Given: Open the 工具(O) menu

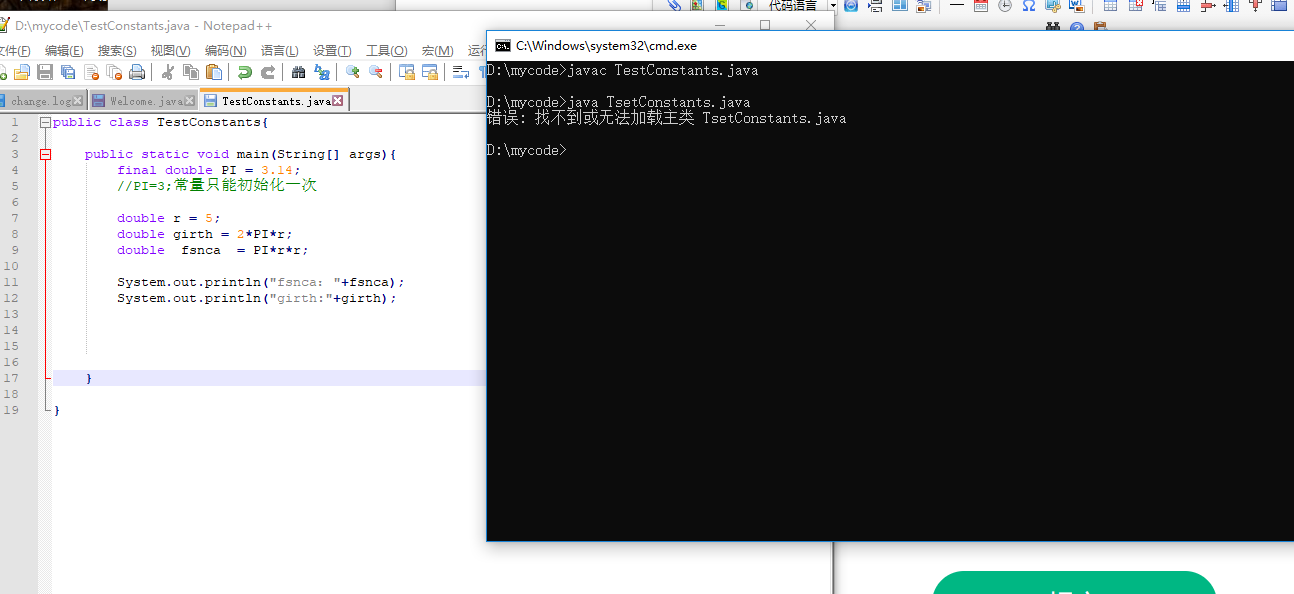Looking at the screenshot, I should click(386, 51).
